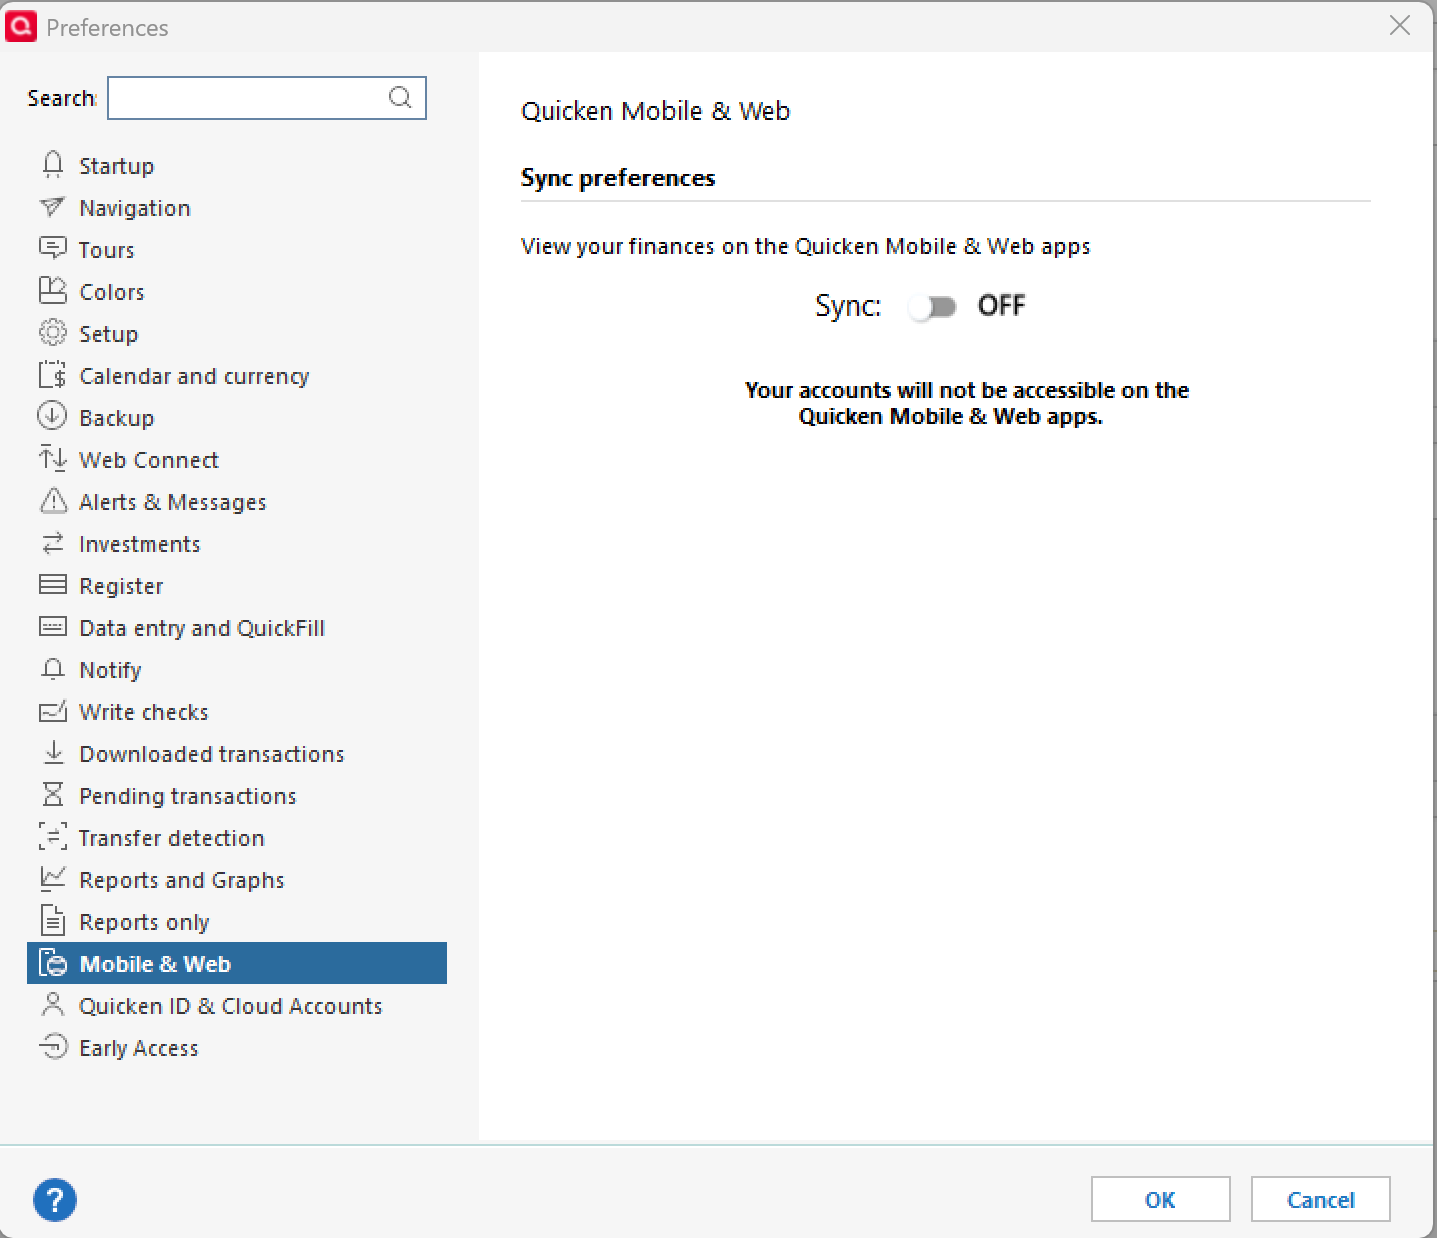The height and width of the screenshot is (1238, 1437).
Task: Click the Early Access icon
Action: click(x=53, y=1046)
